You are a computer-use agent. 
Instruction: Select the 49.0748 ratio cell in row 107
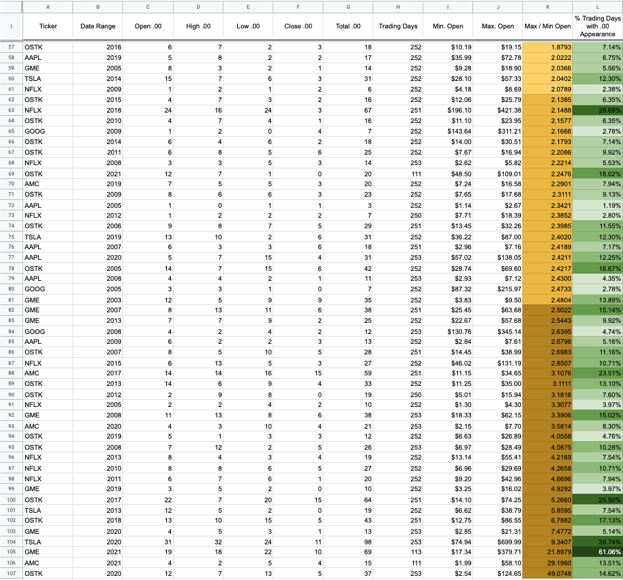pos(548,574)
